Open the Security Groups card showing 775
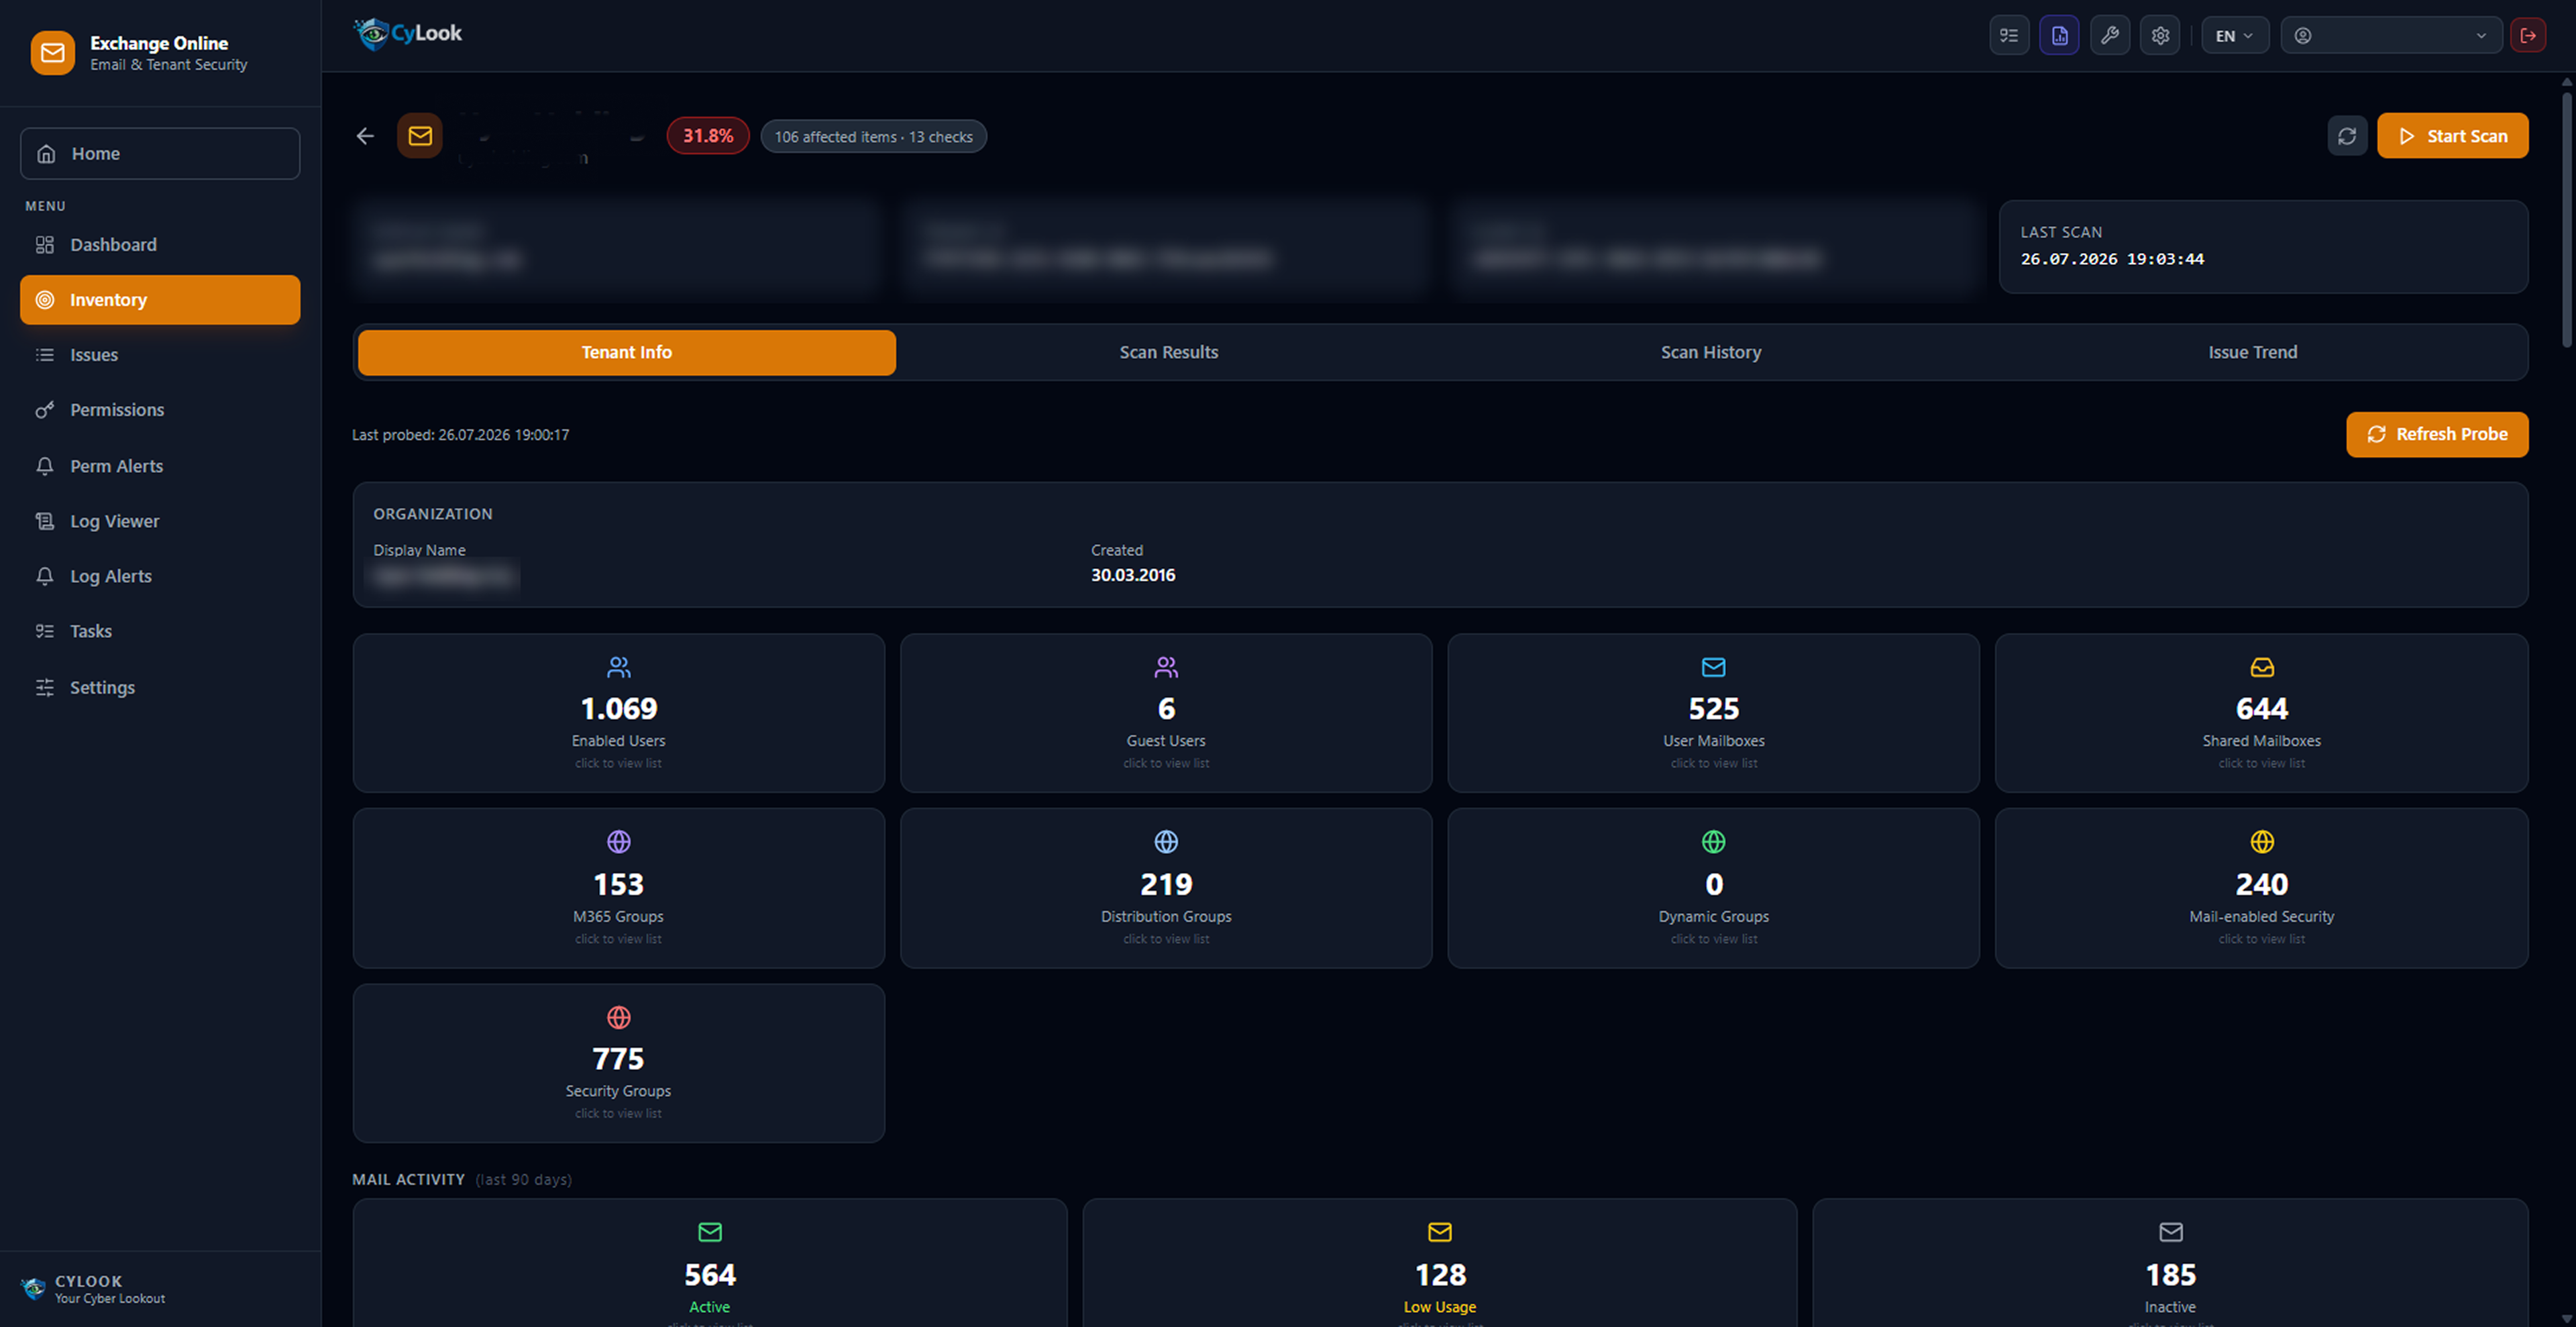 click(619, 1063)
